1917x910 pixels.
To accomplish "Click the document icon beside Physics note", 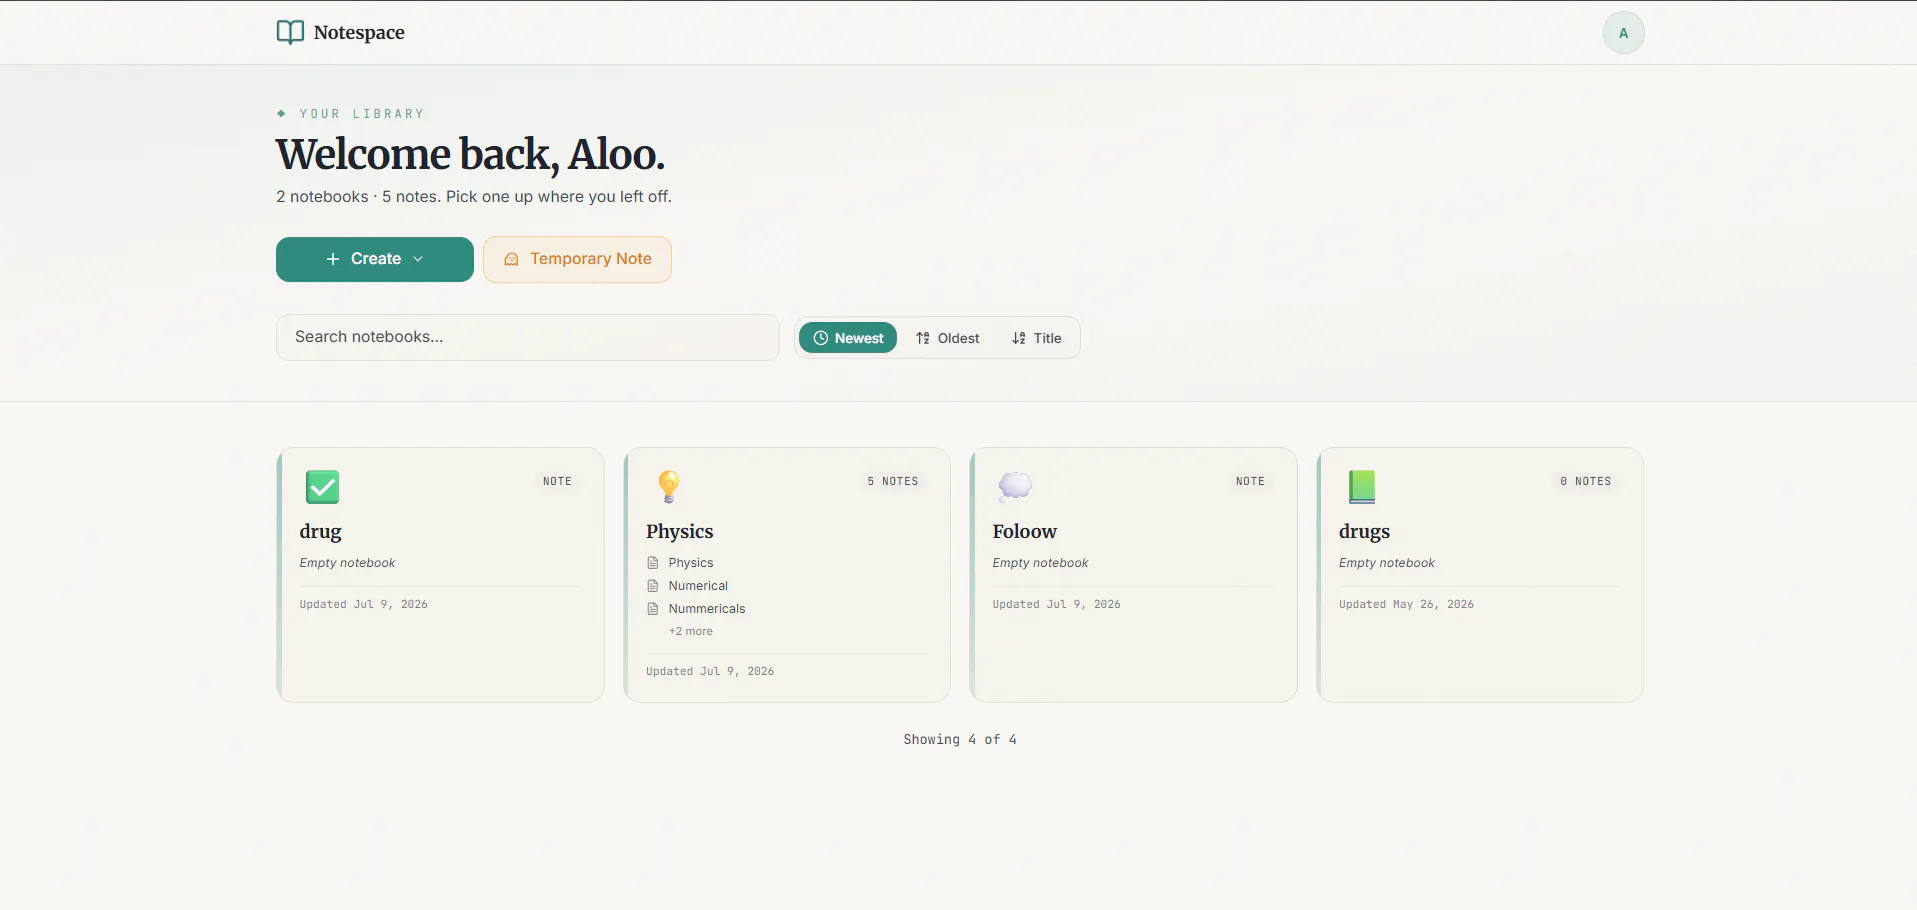I will 653,563.
